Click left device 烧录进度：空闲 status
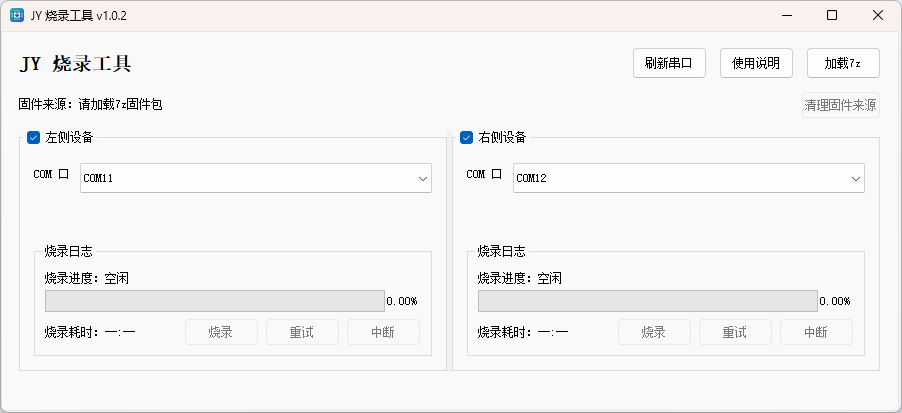902x413 pixels. tap(87, 279)
